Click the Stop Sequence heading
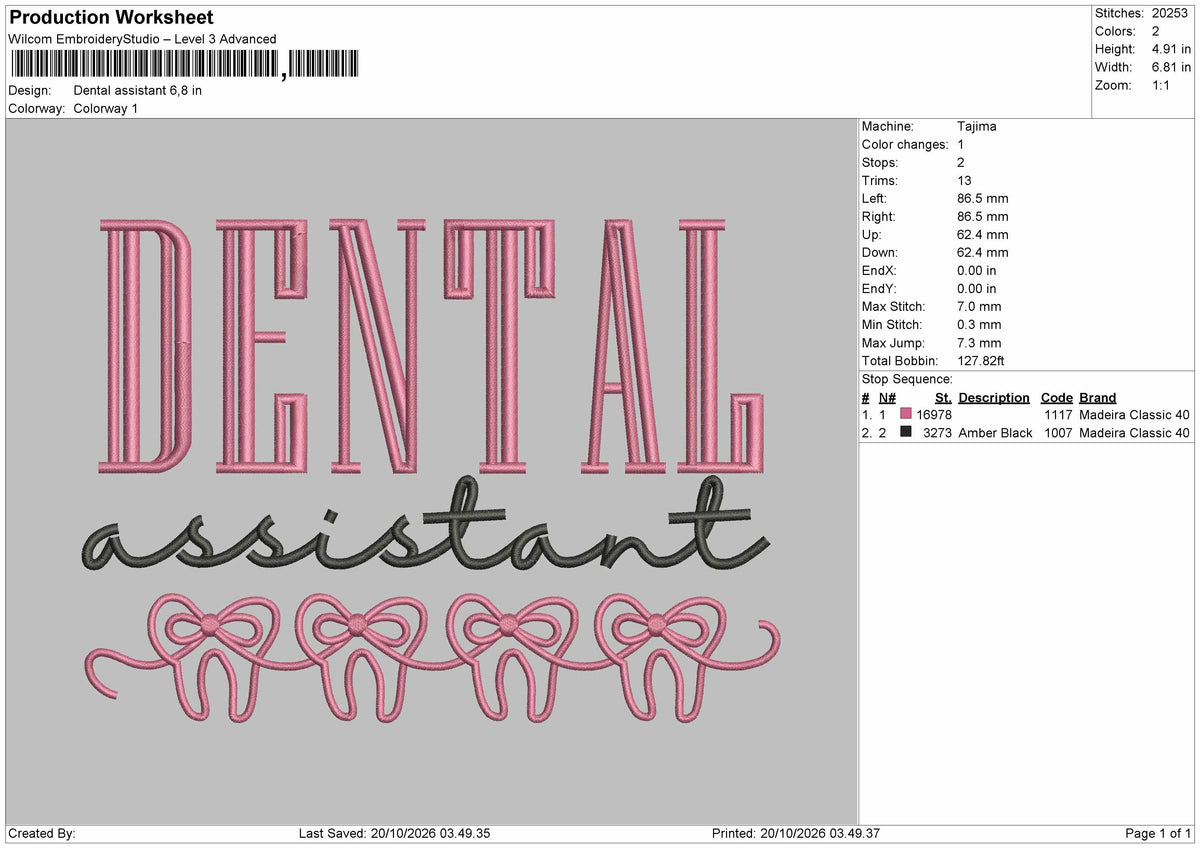The width and height of the screenshot is (1200, 848). [907, 379]
